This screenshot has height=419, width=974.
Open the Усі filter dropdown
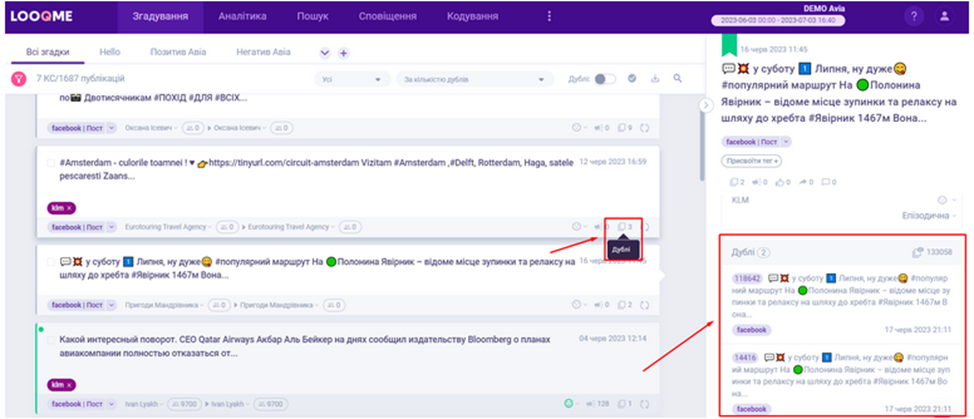pyautogui.click(x=352, y=79)
